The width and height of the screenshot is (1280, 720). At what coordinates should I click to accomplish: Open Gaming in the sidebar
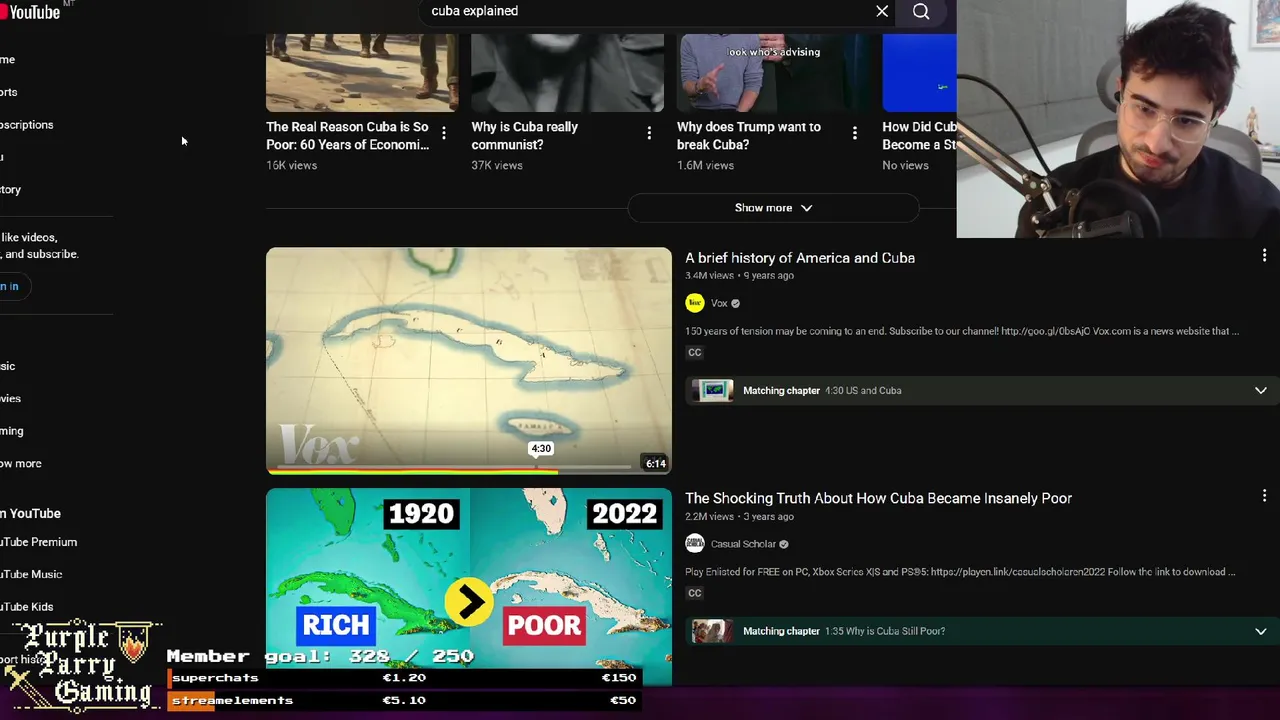[x=12, y=431]
